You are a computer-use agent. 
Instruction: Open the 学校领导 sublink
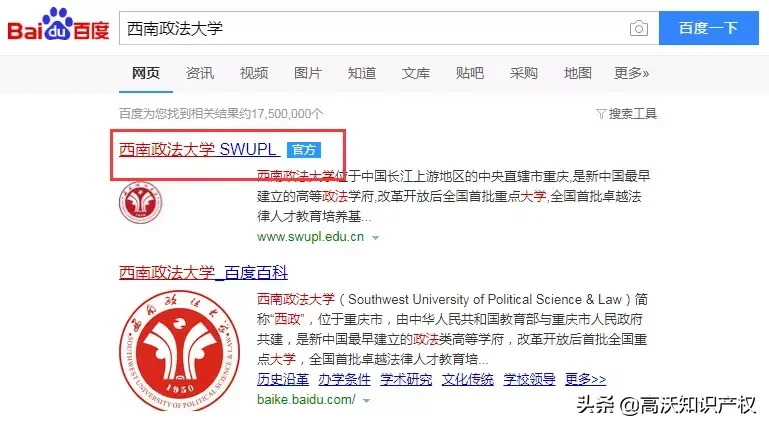click(529, 379)
